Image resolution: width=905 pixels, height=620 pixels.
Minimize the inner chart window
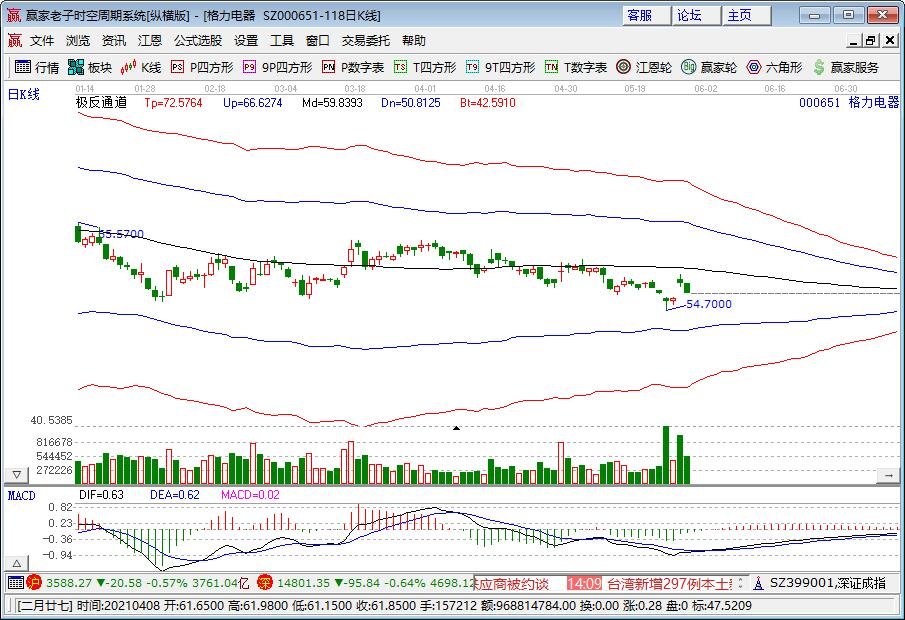[x=854, y=40]
